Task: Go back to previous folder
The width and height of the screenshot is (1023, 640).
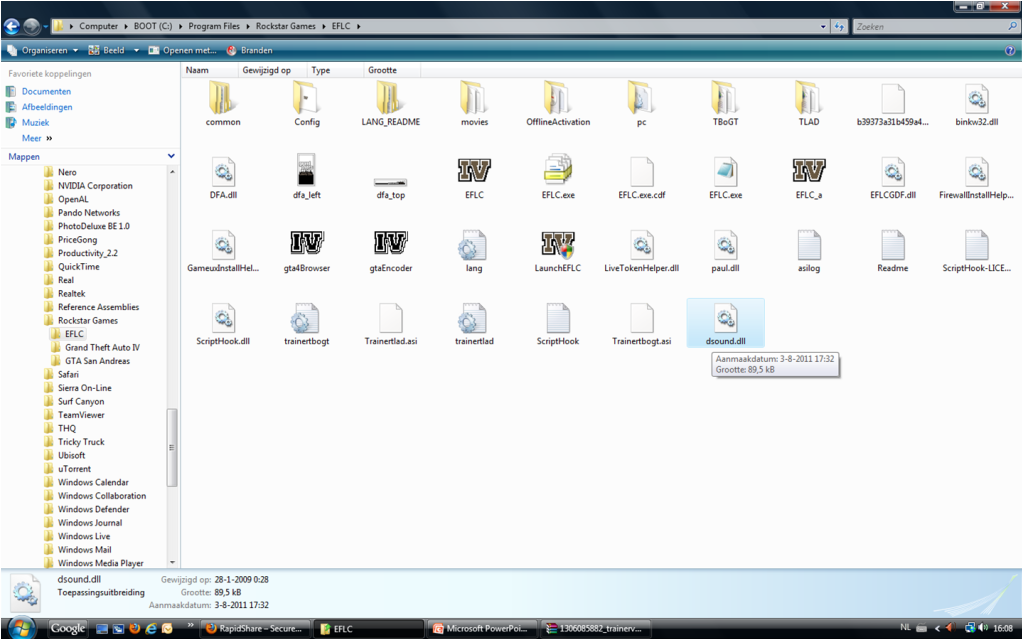Action: 12,27
